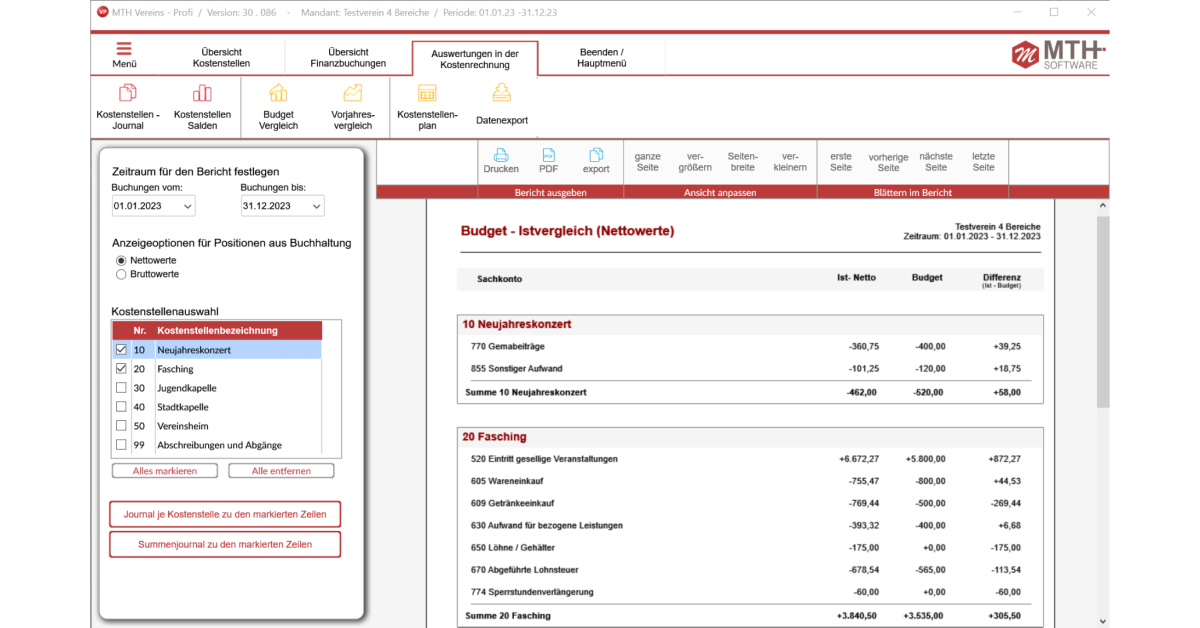This screenshot has width=1200, height=628.
Task: Open the Vorjahresvergleich icon
Action: [352, 93]
